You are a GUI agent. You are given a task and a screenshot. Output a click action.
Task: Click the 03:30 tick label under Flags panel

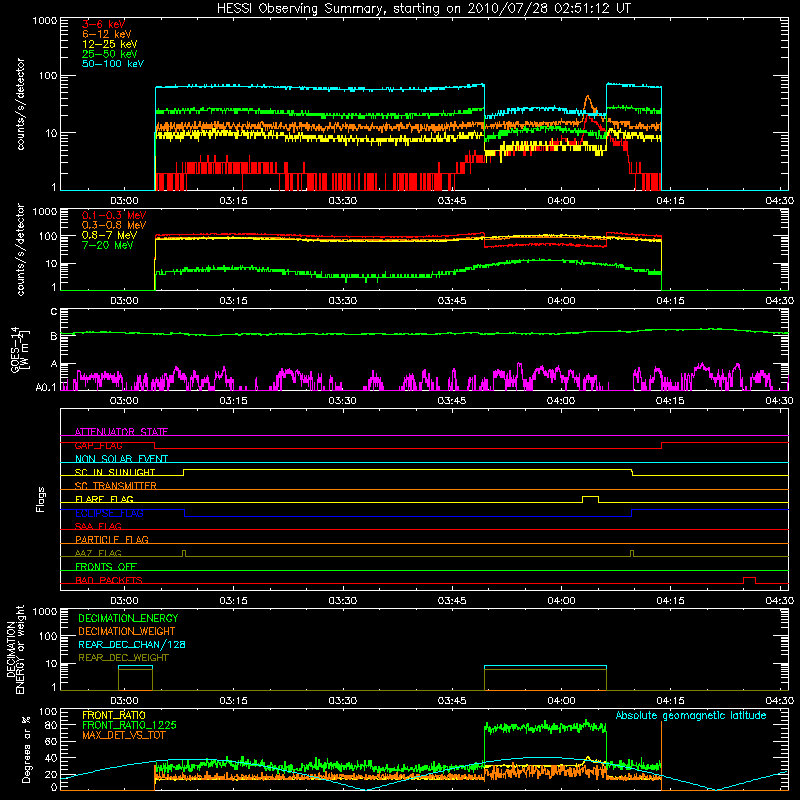click(x=342, y=601)
